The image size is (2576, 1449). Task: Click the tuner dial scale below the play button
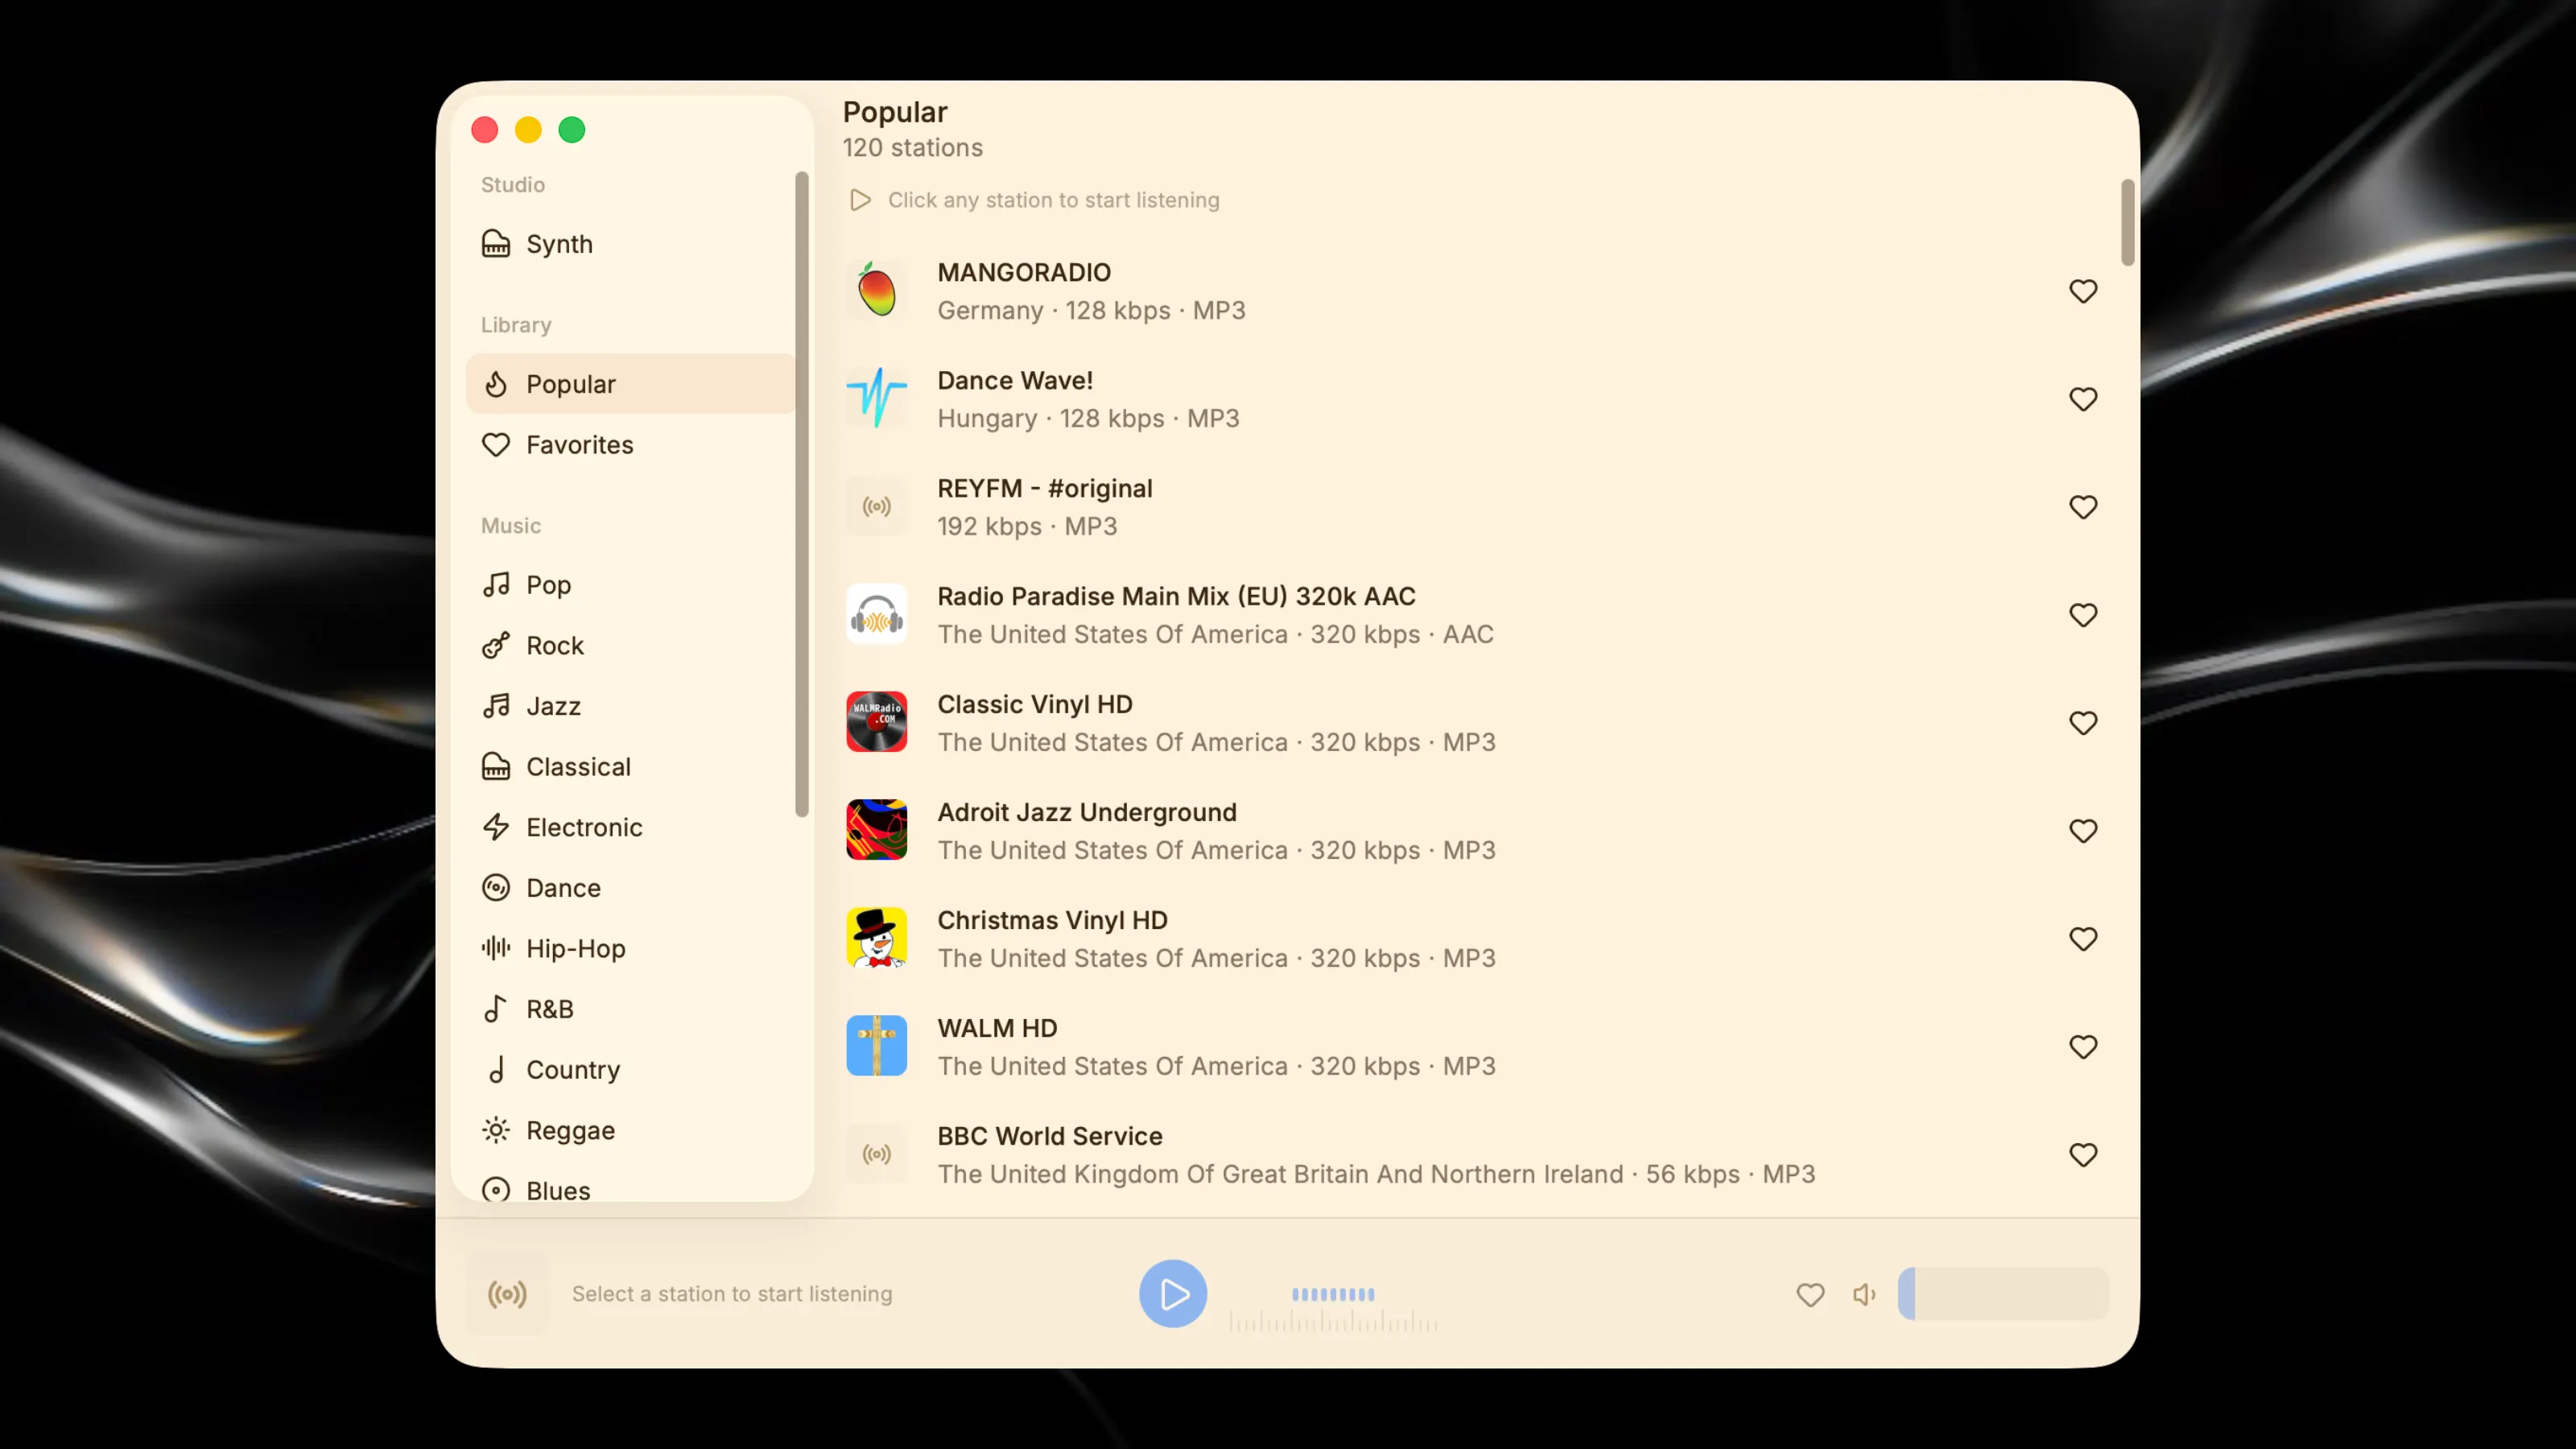pyautogui.click(x=1333, y=1322)
